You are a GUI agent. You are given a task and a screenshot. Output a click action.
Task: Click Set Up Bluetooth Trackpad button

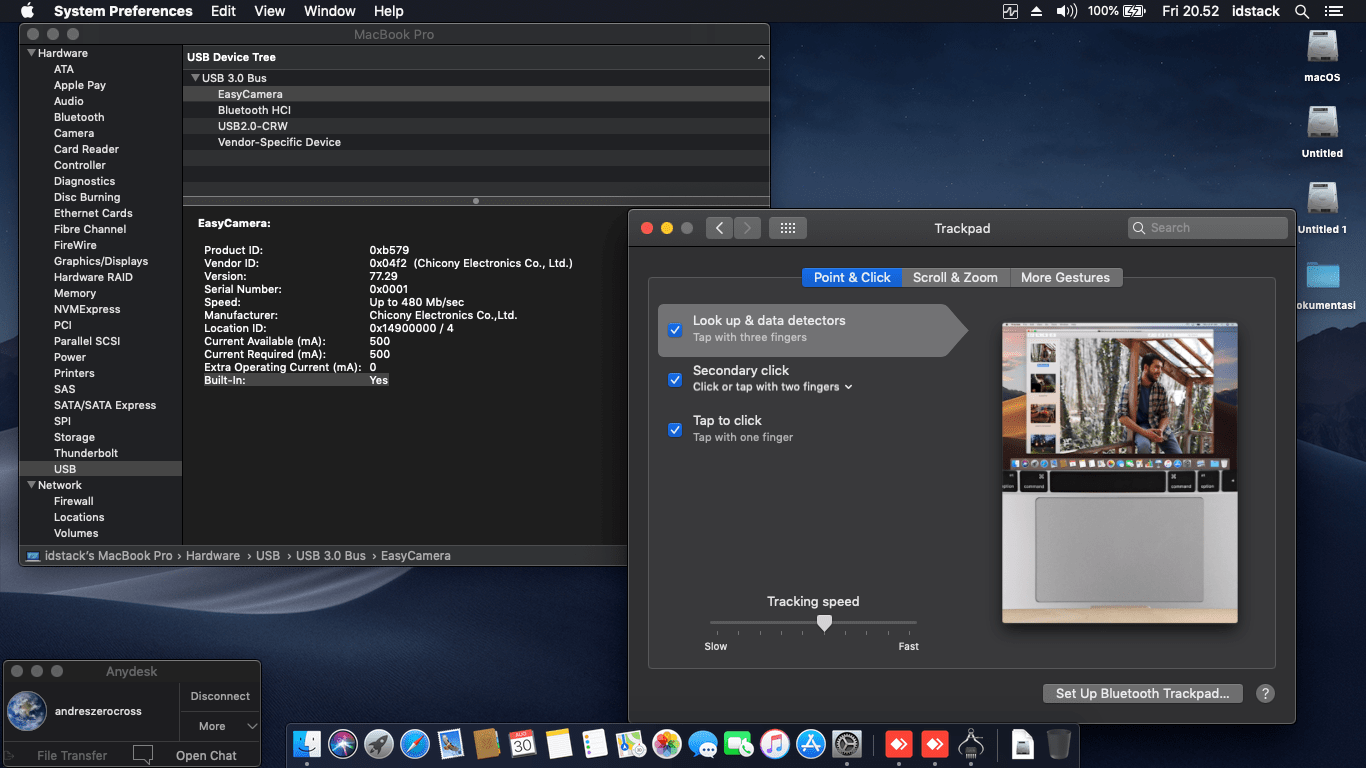[1142, 693]
